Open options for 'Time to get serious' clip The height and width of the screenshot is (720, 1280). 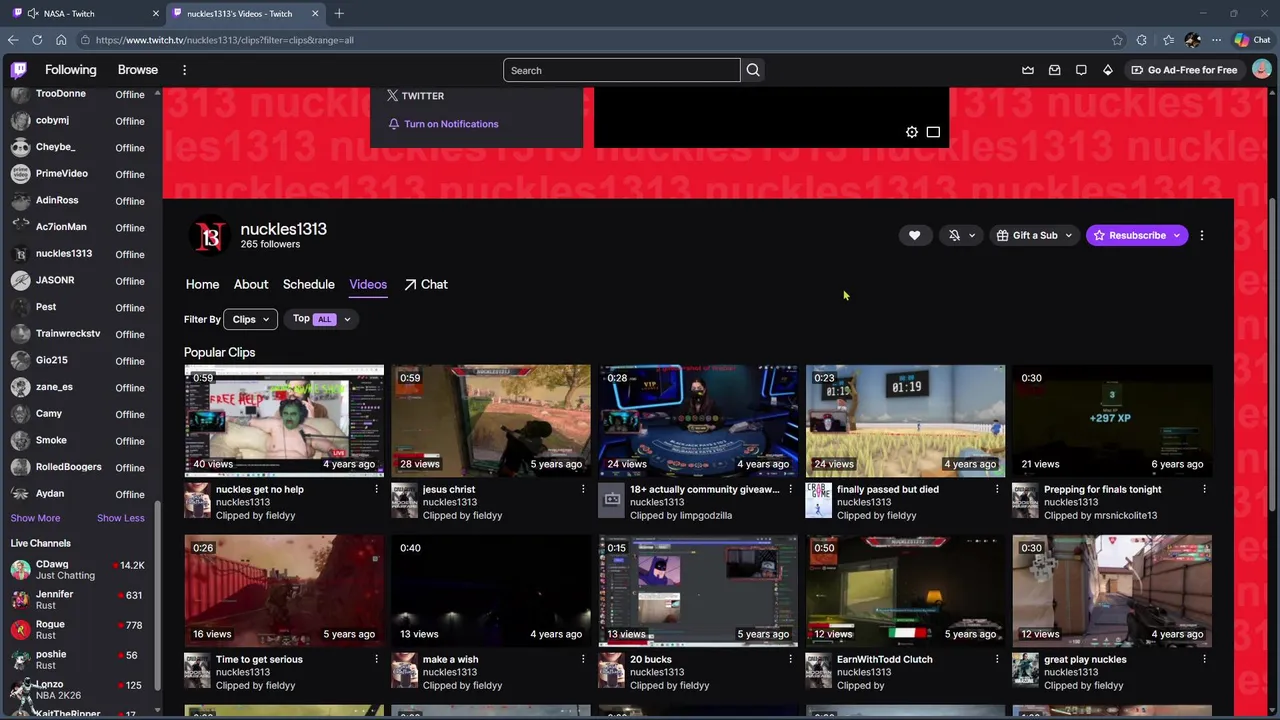click(x=376, y=659)
